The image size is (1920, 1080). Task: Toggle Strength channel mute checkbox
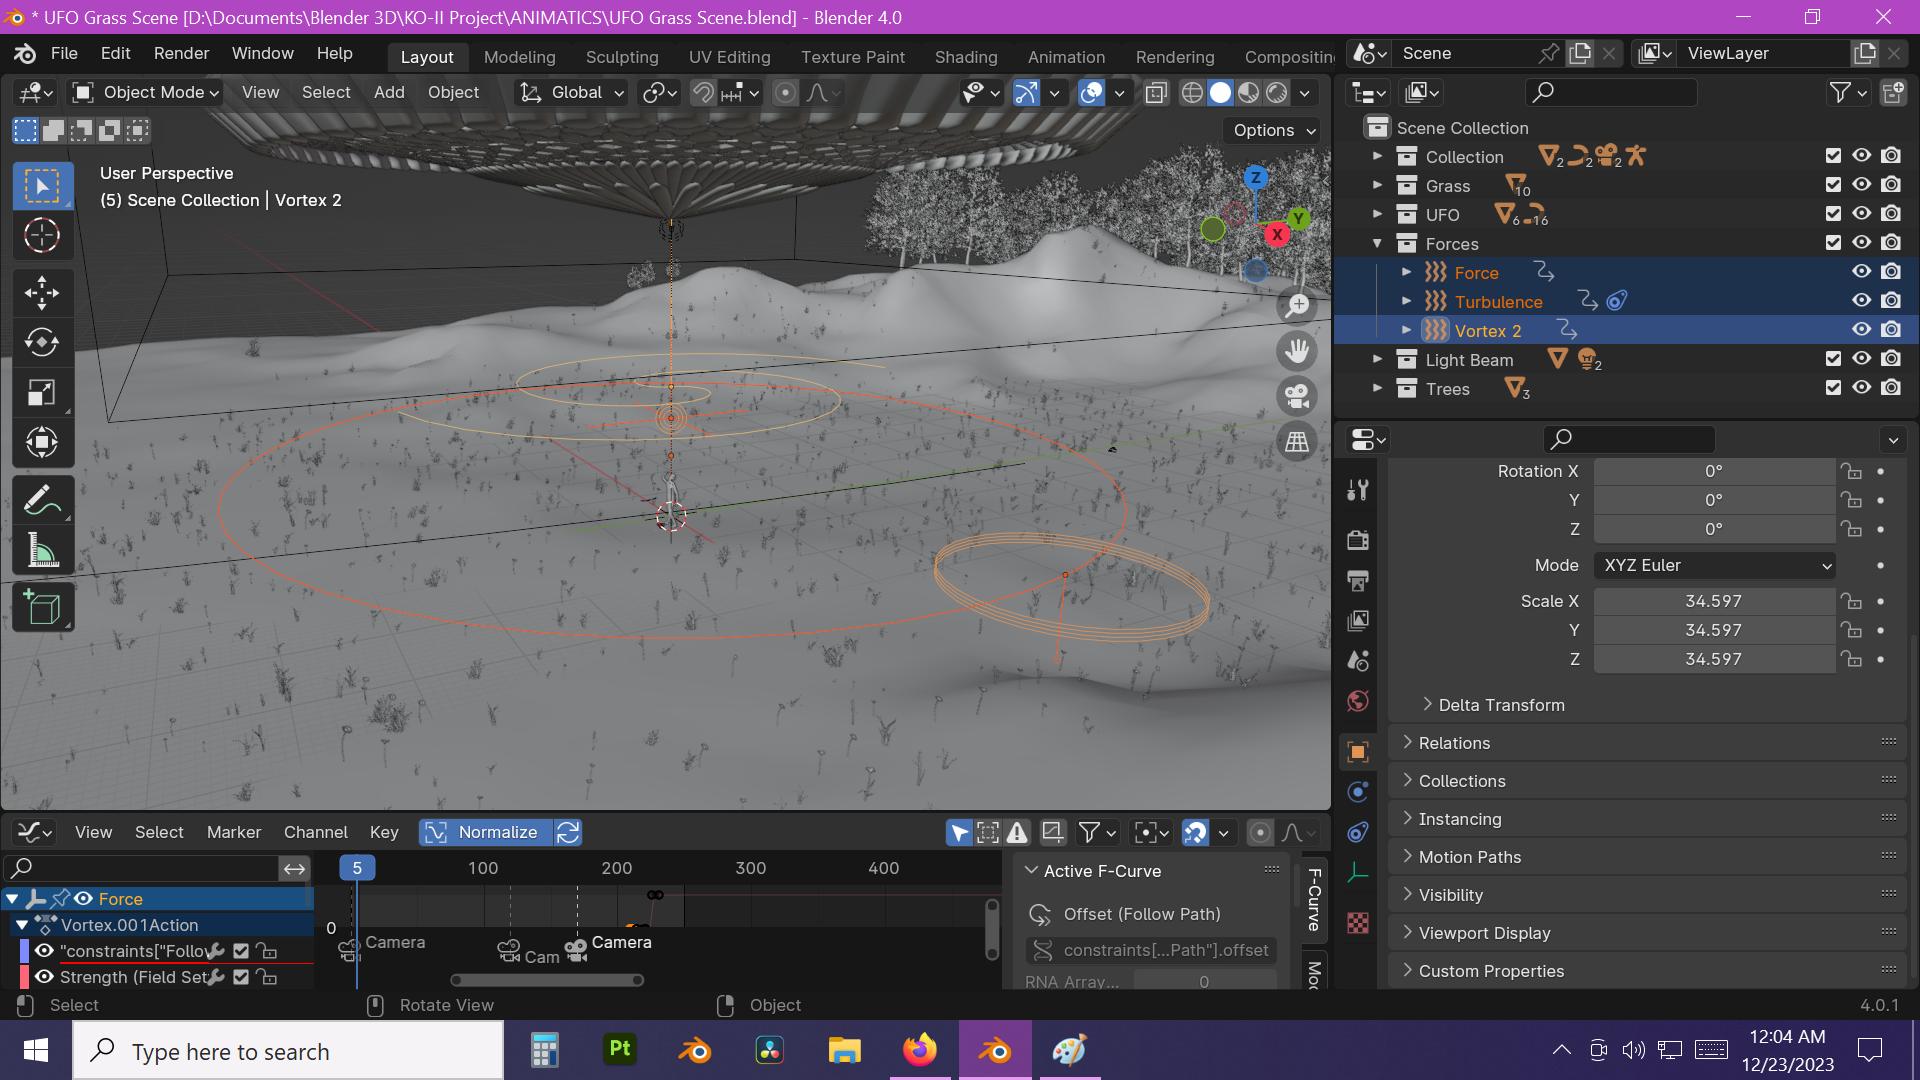pos(241,977)
